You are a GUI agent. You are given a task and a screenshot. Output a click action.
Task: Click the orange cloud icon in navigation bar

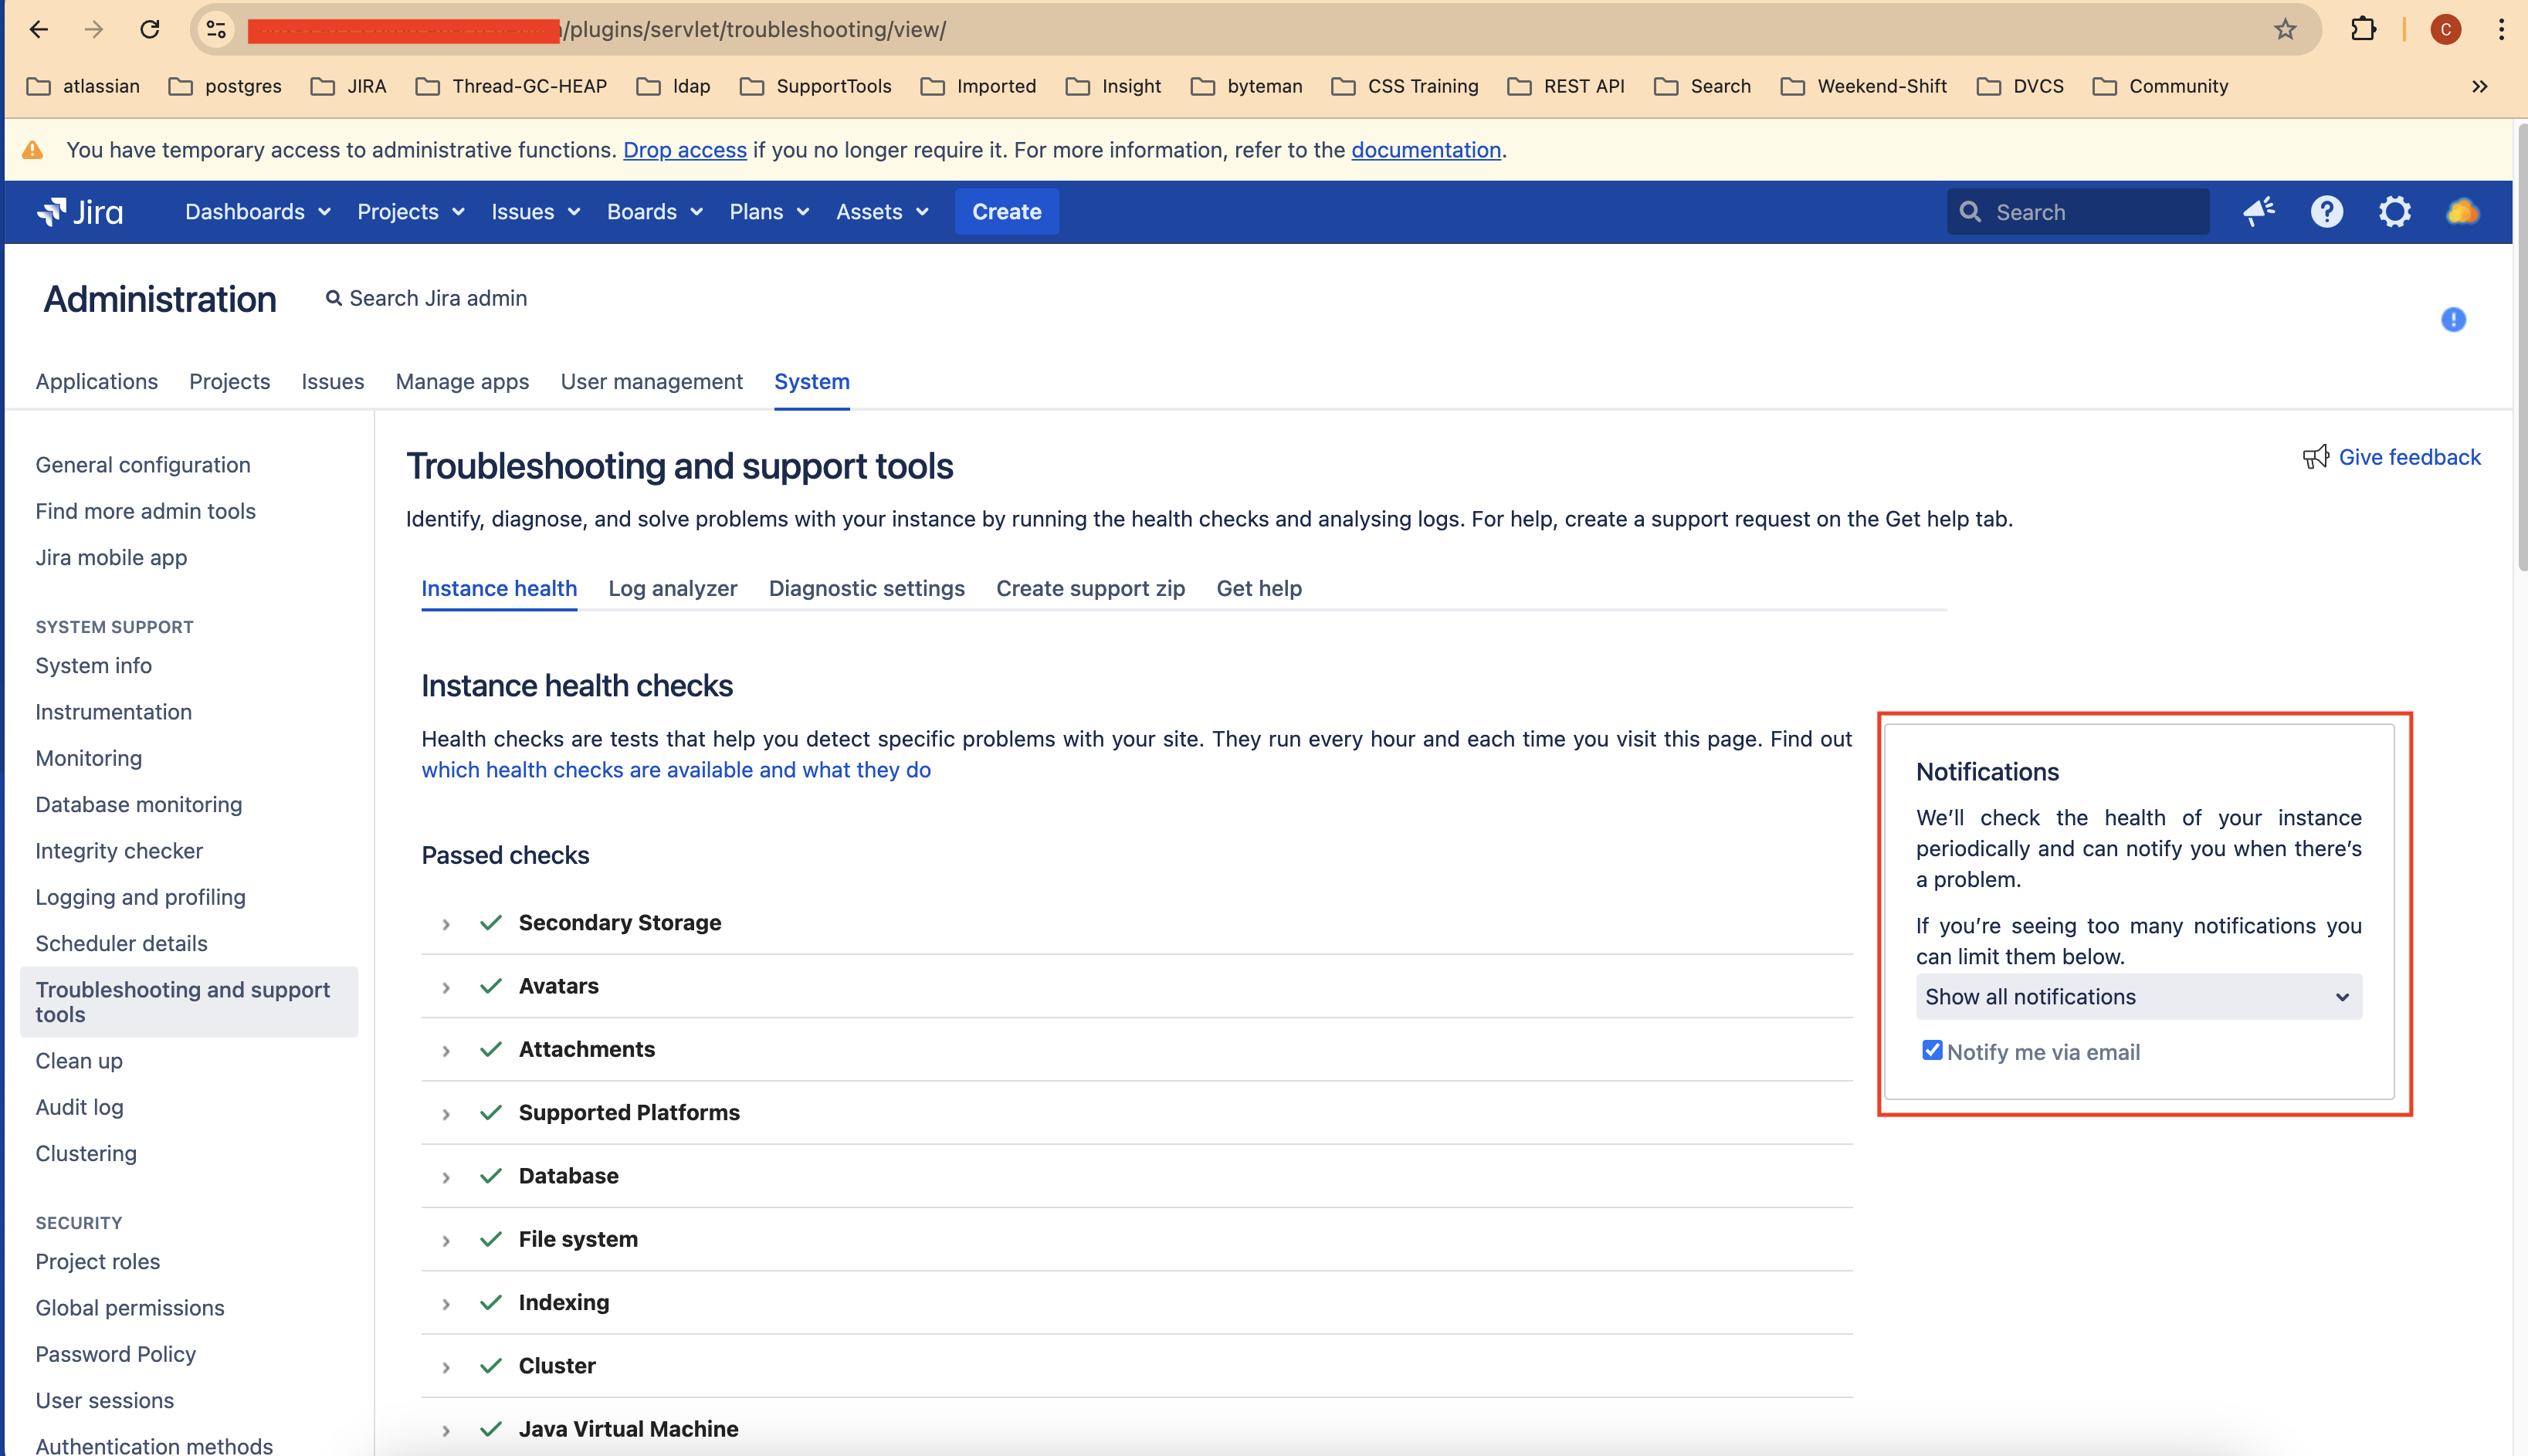coord(2461,211)
